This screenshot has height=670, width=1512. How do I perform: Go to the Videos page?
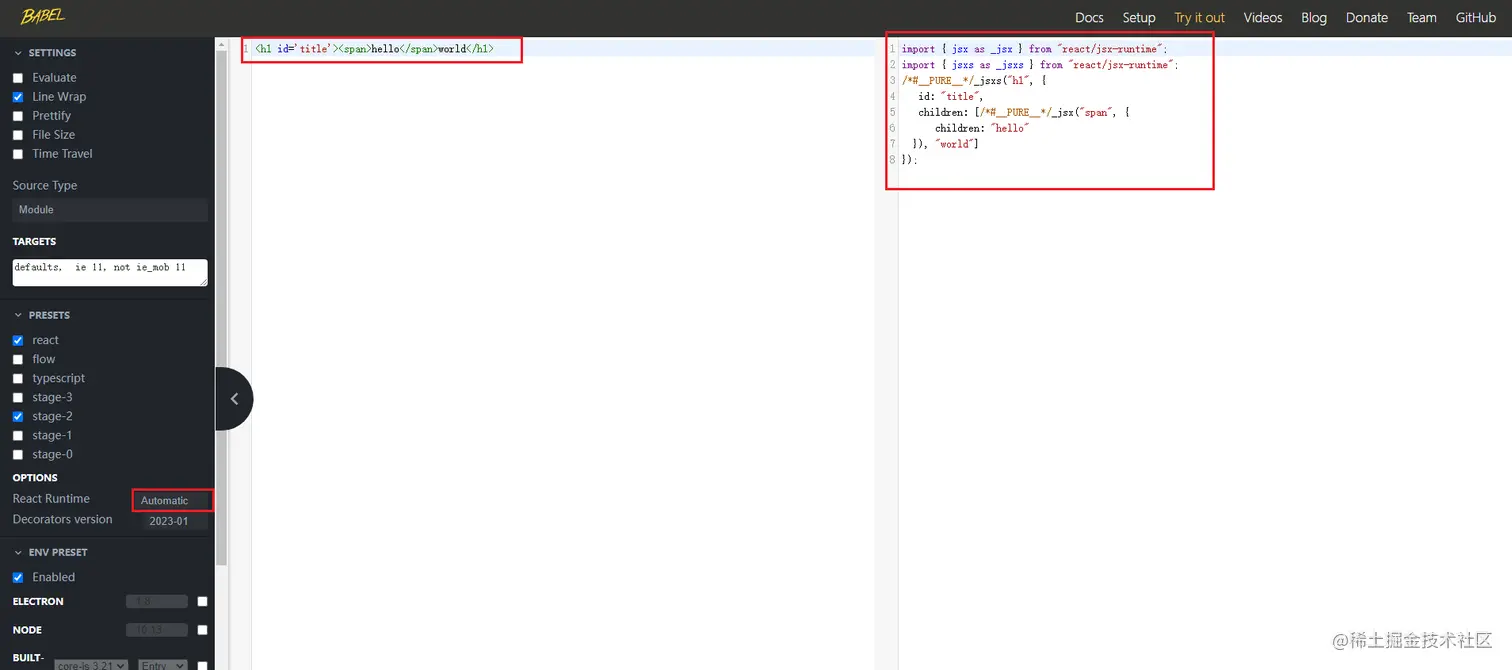tap(1263, 17)
